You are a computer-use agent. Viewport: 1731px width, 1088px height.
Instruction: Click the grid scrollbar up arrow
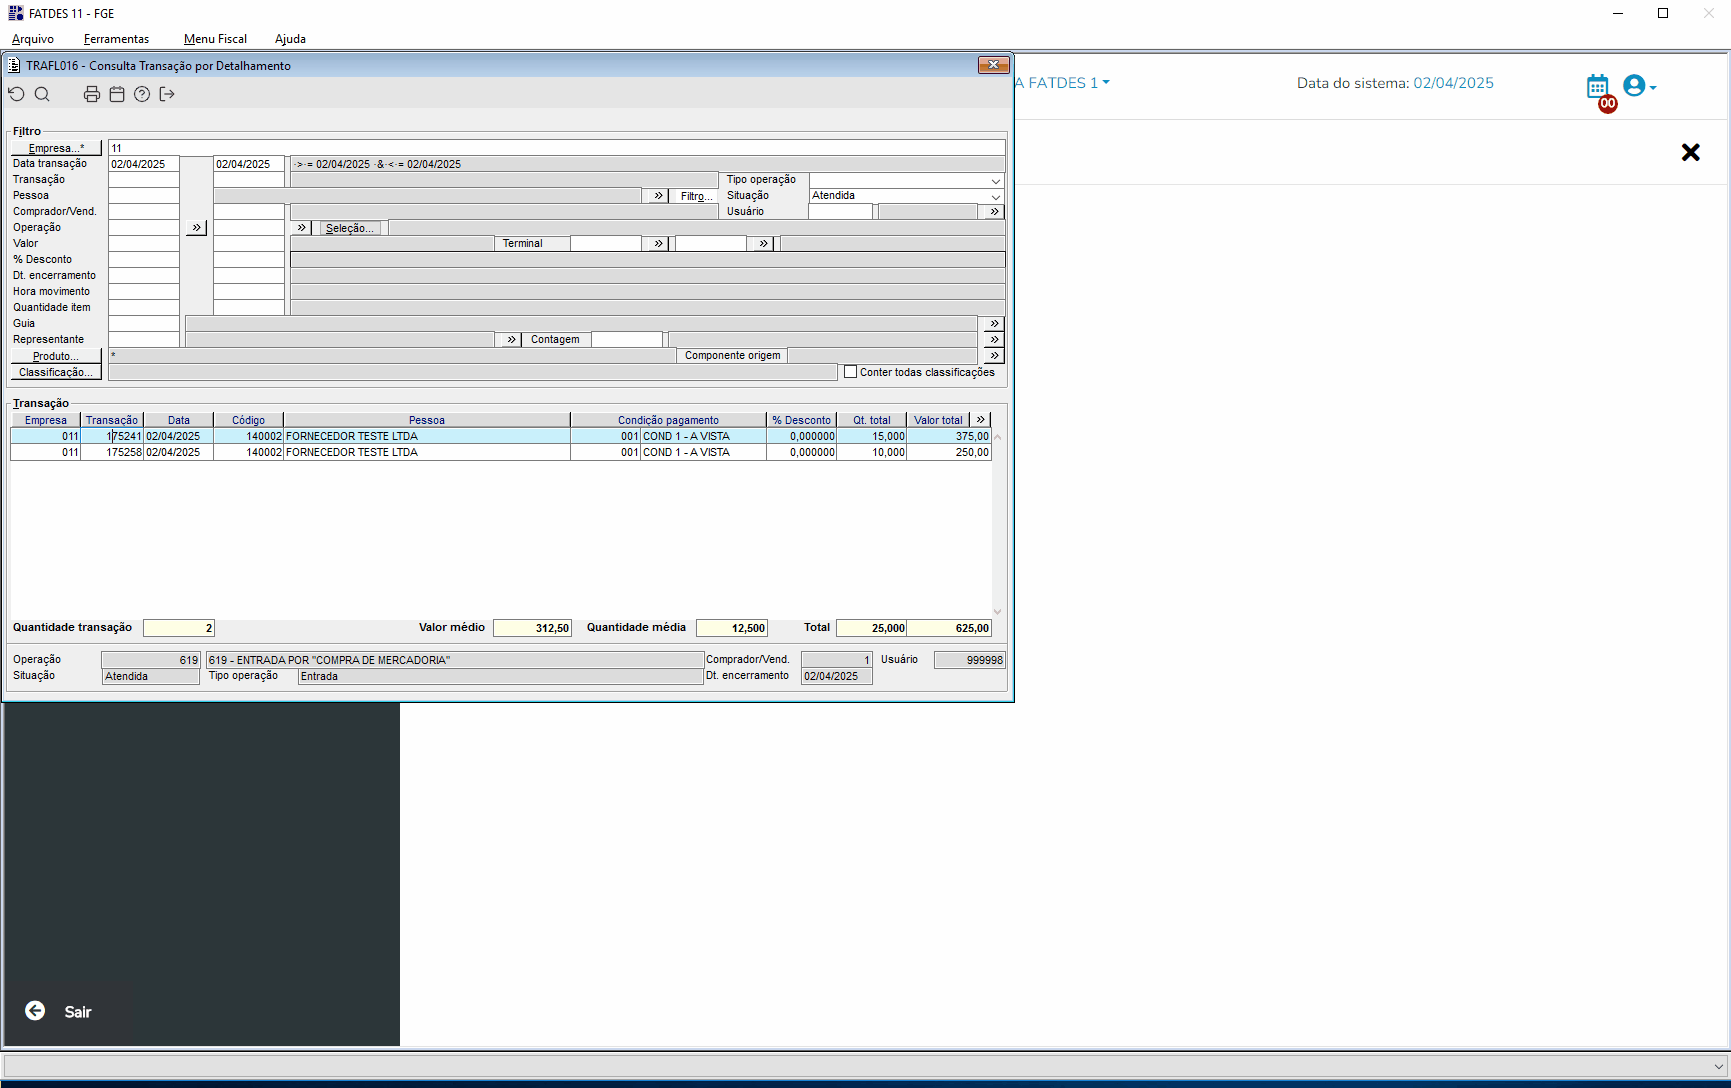[x=997, y=437]
